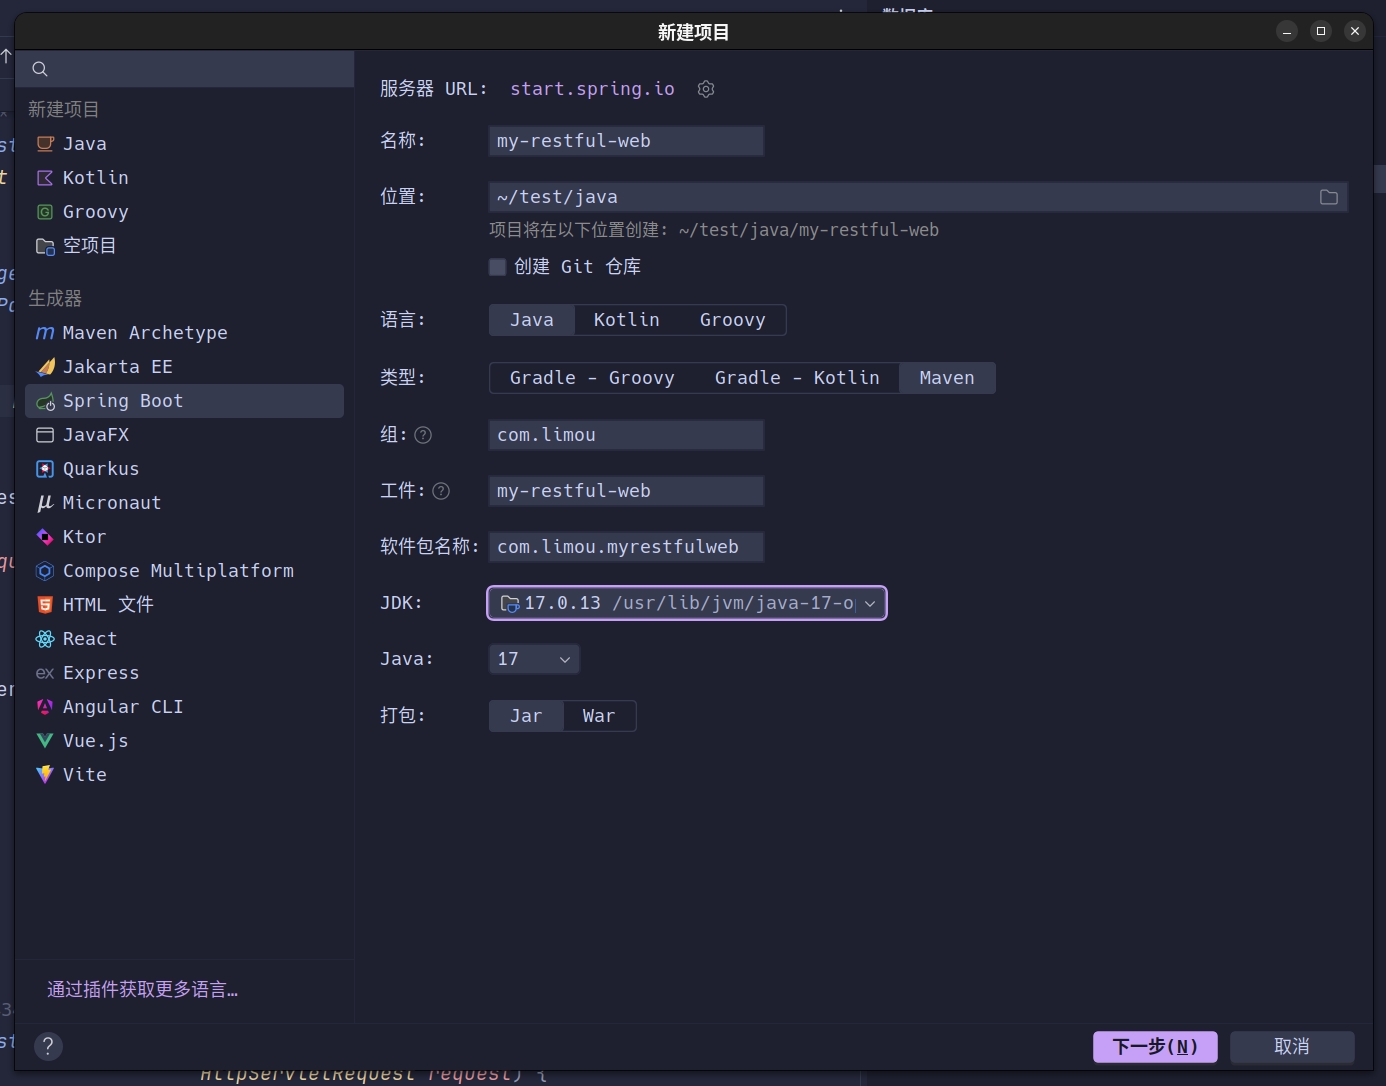This screenshot has width=1386, height=1086.
Task: Click the Quarkus icon
Action: [45, 469]
